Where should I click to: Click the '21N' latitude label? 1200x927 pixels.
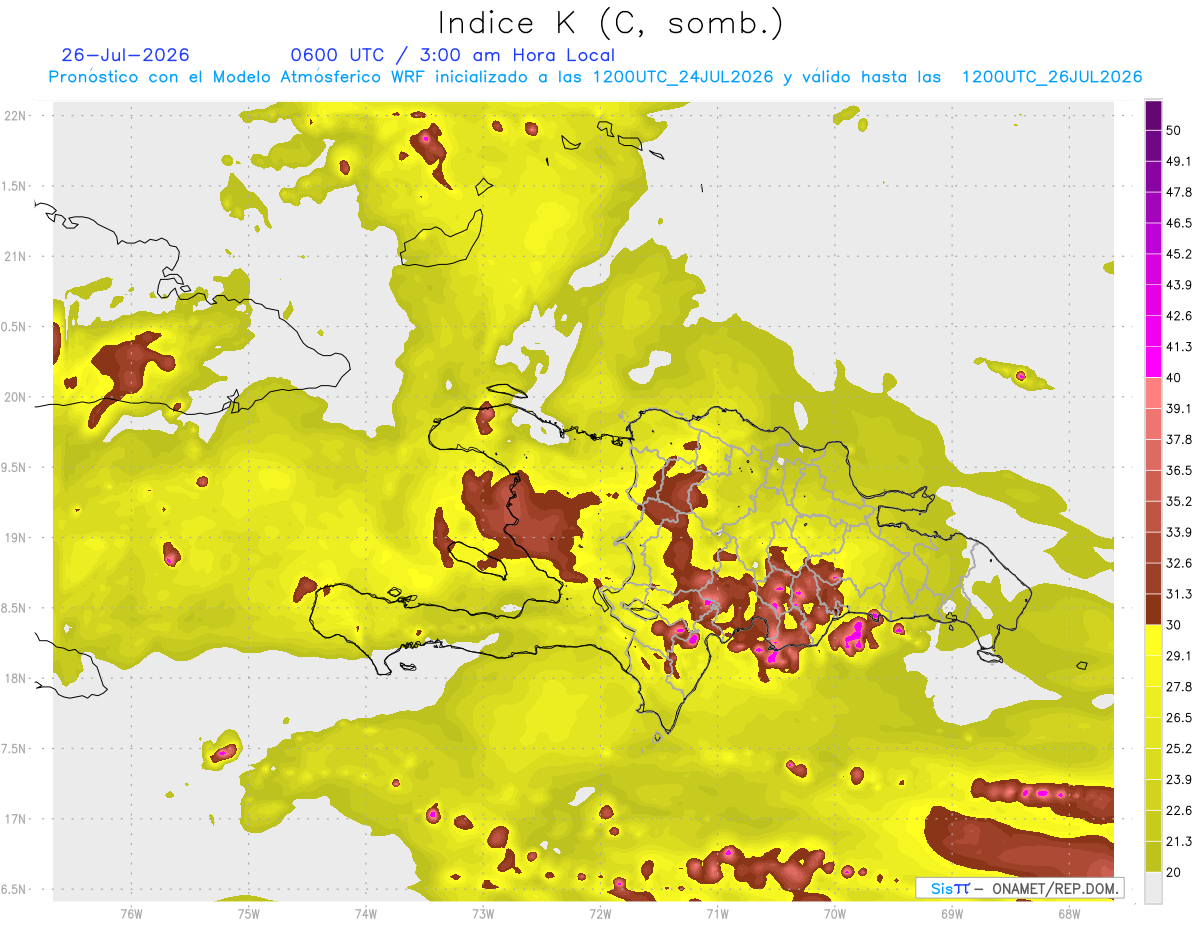14,257
